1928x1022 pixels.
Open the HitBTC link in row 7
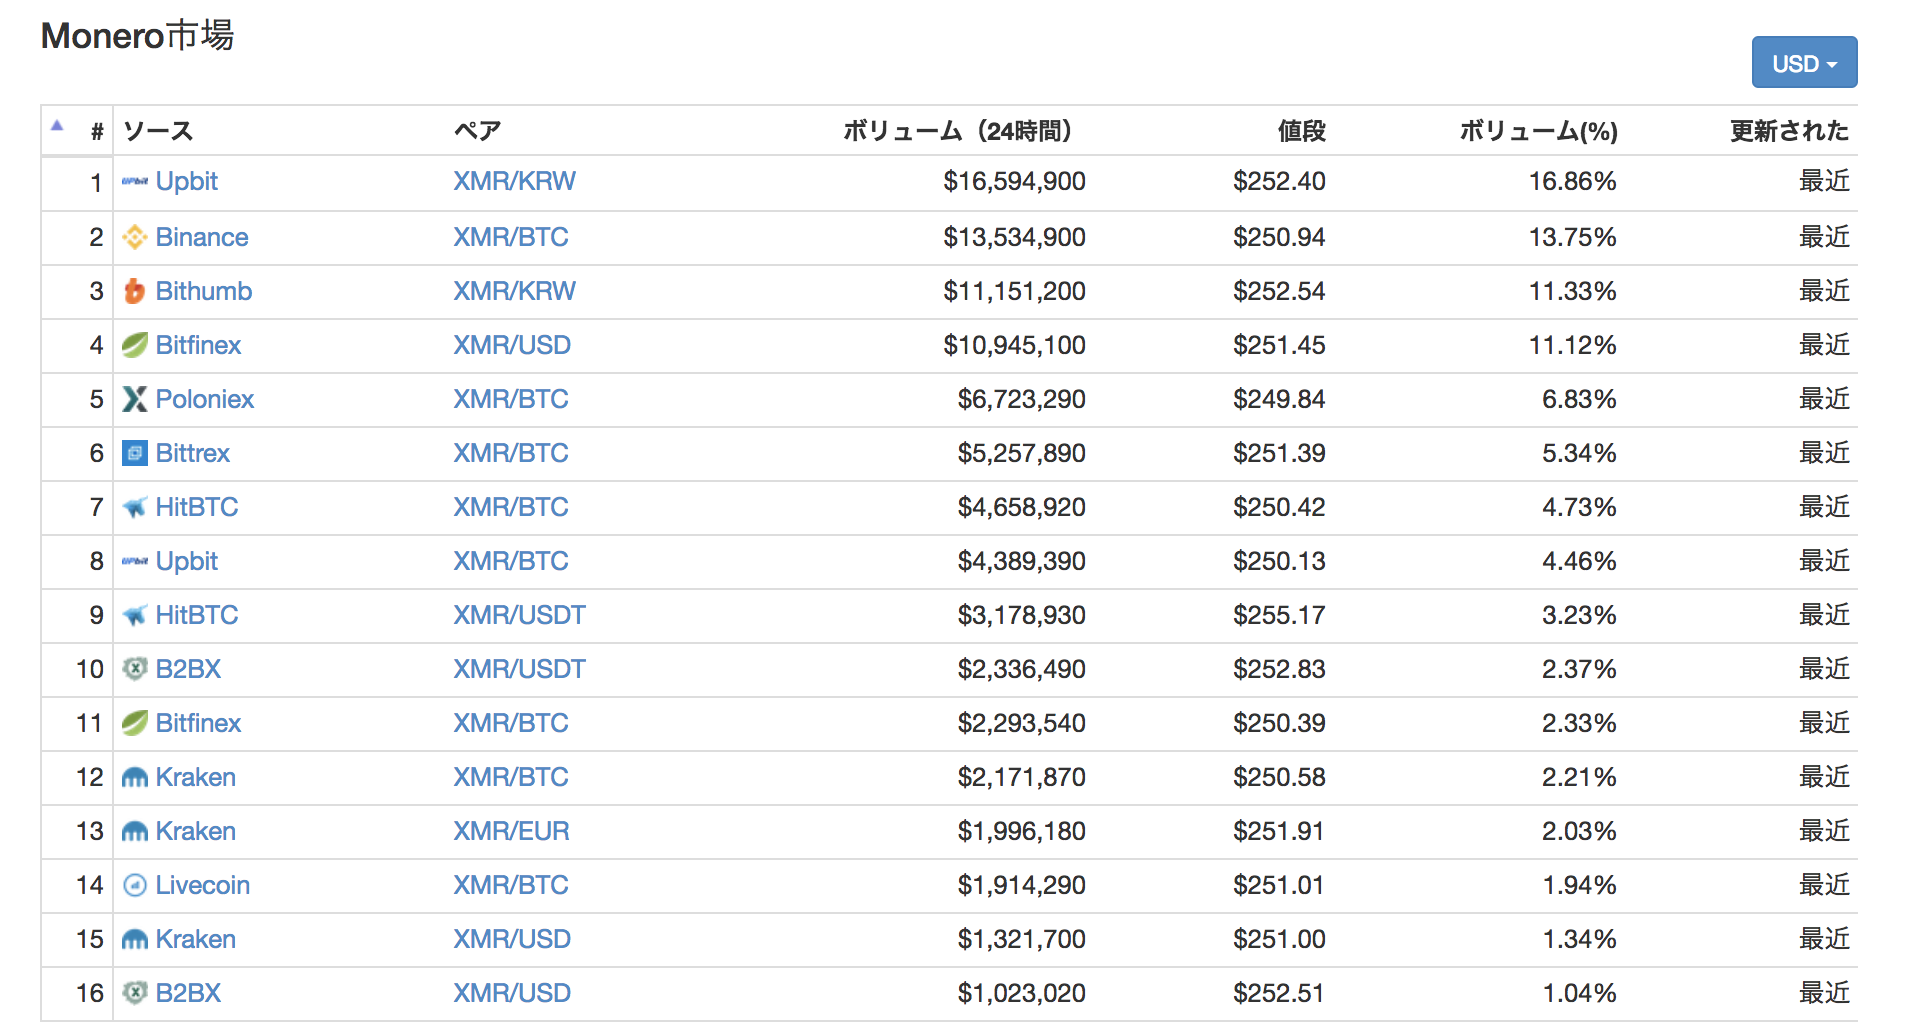tap(197, 507)
